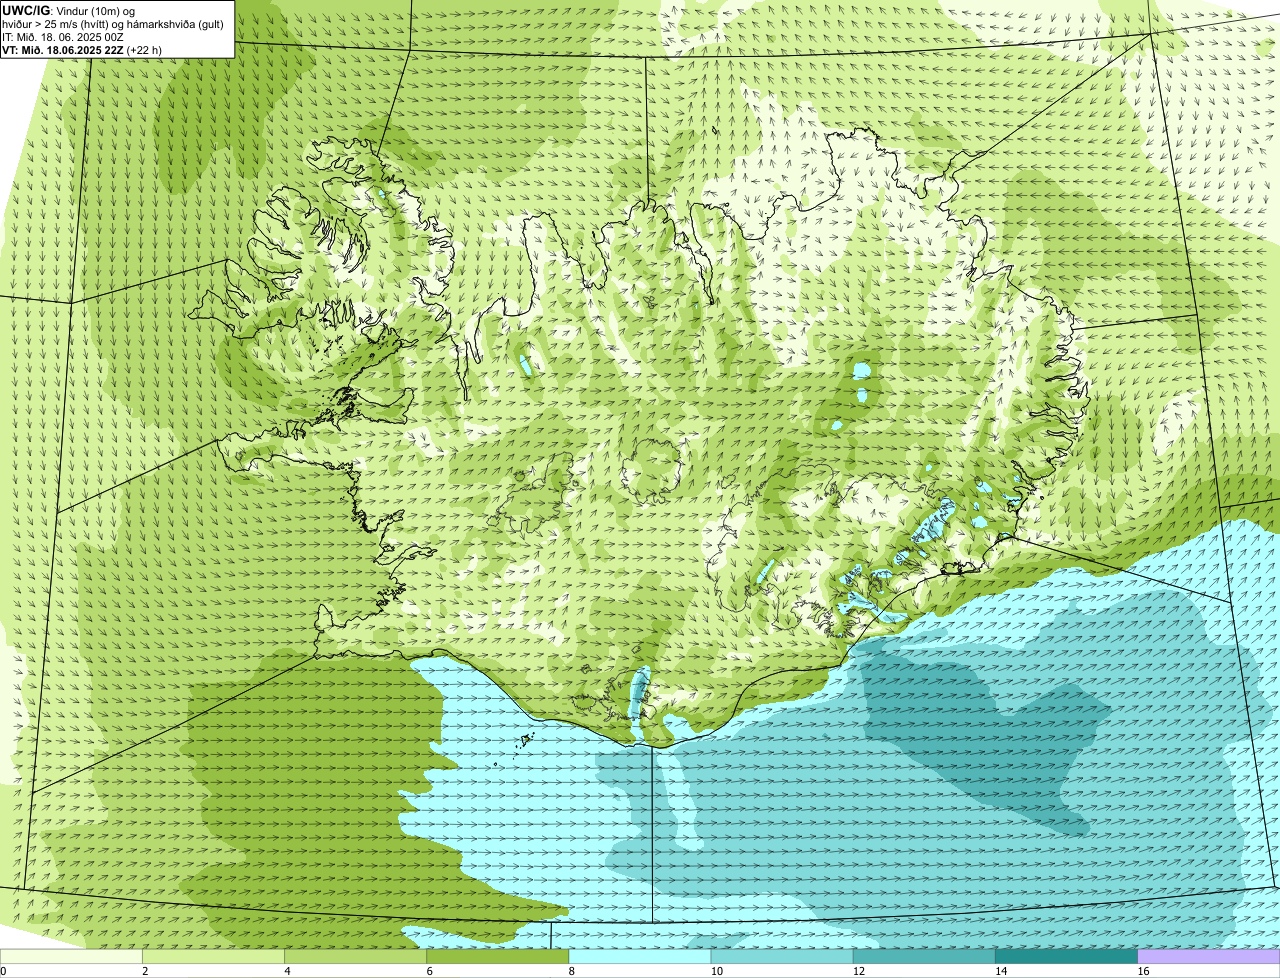Pick the 2–4 m/s color bar segment
Image resolution: width=1280 pixels, height=978 pixels.
(x=214, y=956)
